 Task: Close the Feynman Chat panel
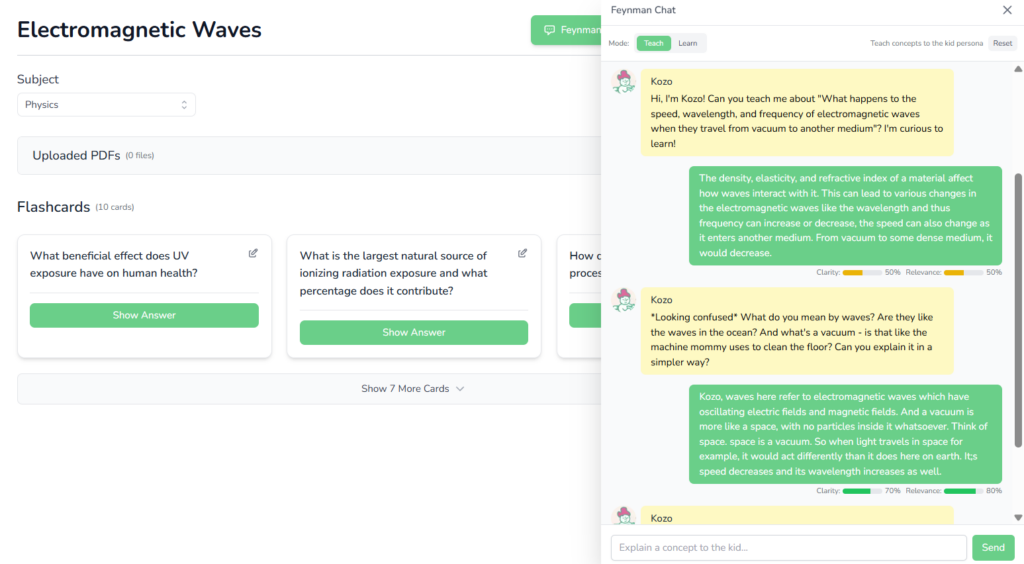(1007, 10)
